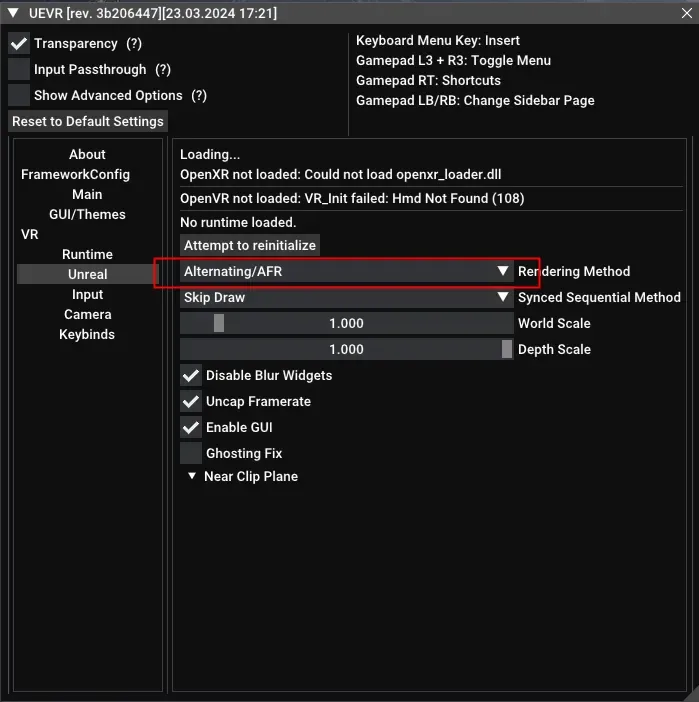The image size is (699, 702).
Task: Open the About sidebar page
Action: click(87, 154)
